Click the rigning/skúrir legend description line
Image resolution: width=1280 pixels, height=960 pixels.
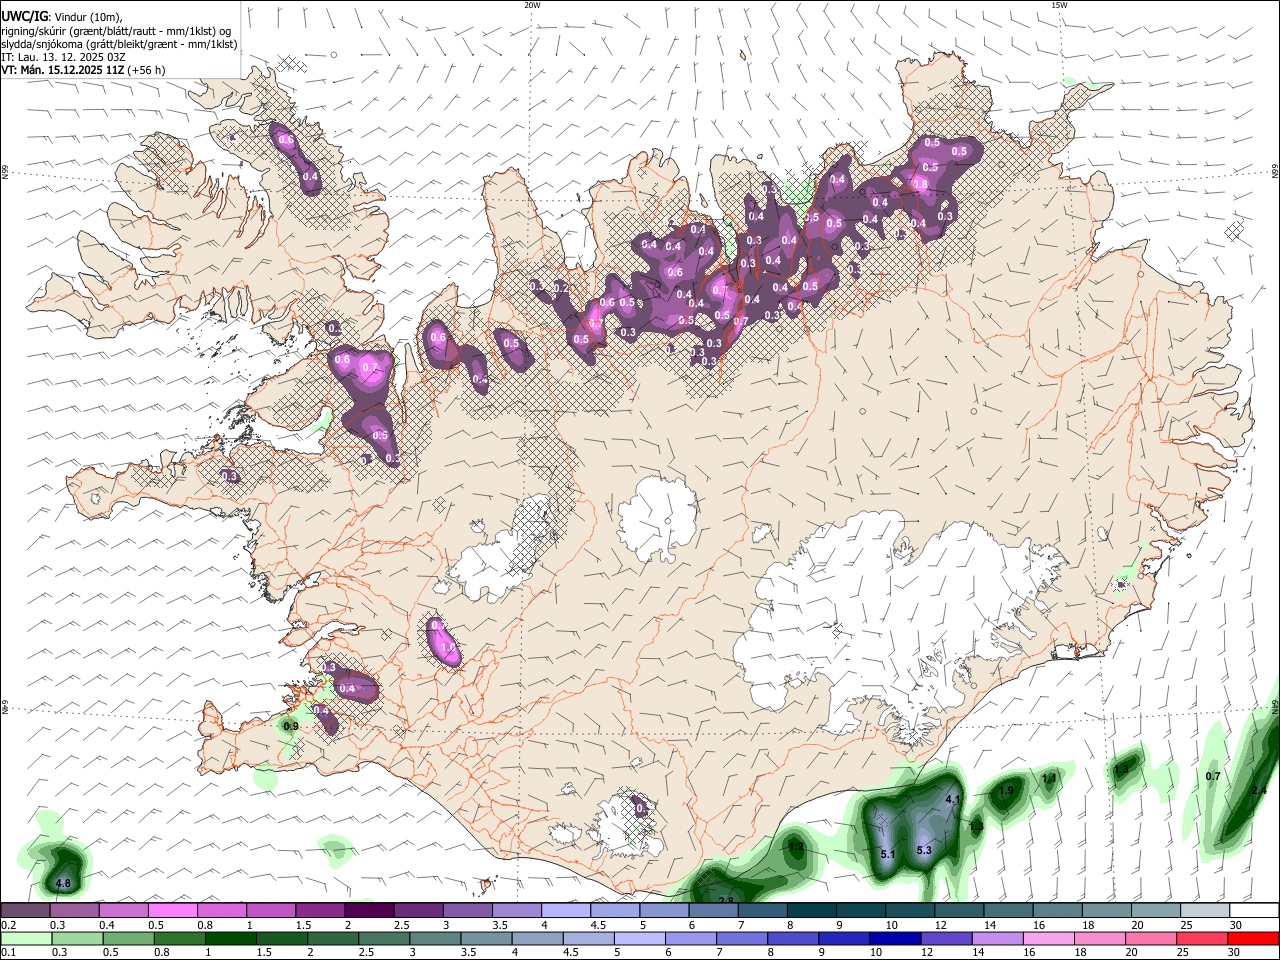click(x=116, y=30)
